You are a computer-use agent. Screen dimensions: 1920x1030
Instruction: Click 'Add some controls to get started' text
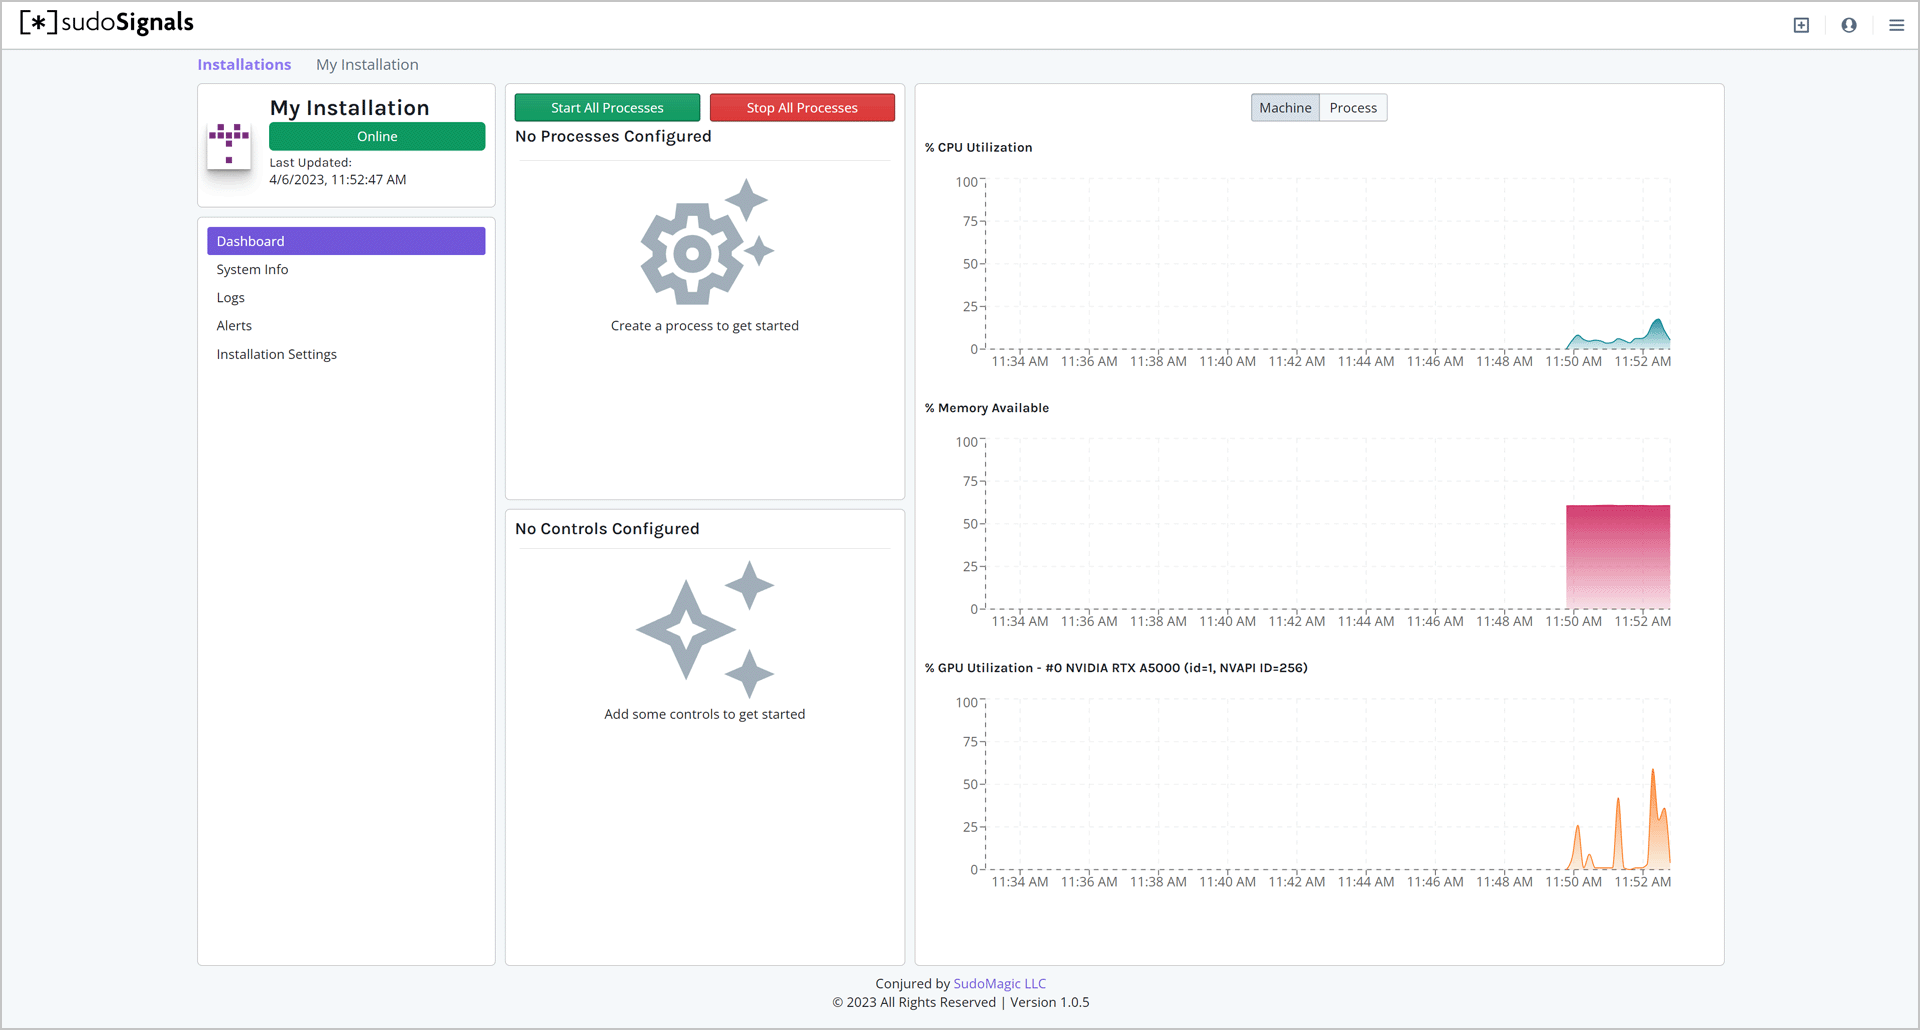705,714
